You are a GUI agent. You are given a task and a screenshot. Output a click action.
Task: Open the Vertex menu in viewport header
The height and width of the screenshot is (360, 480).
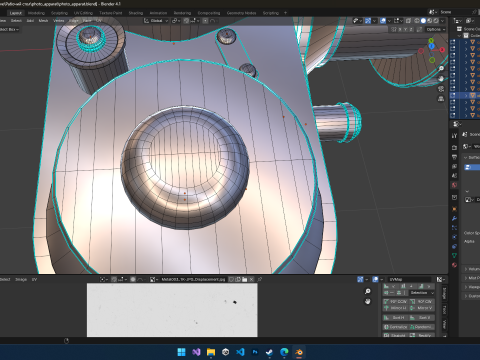click(x=59, y=21)
